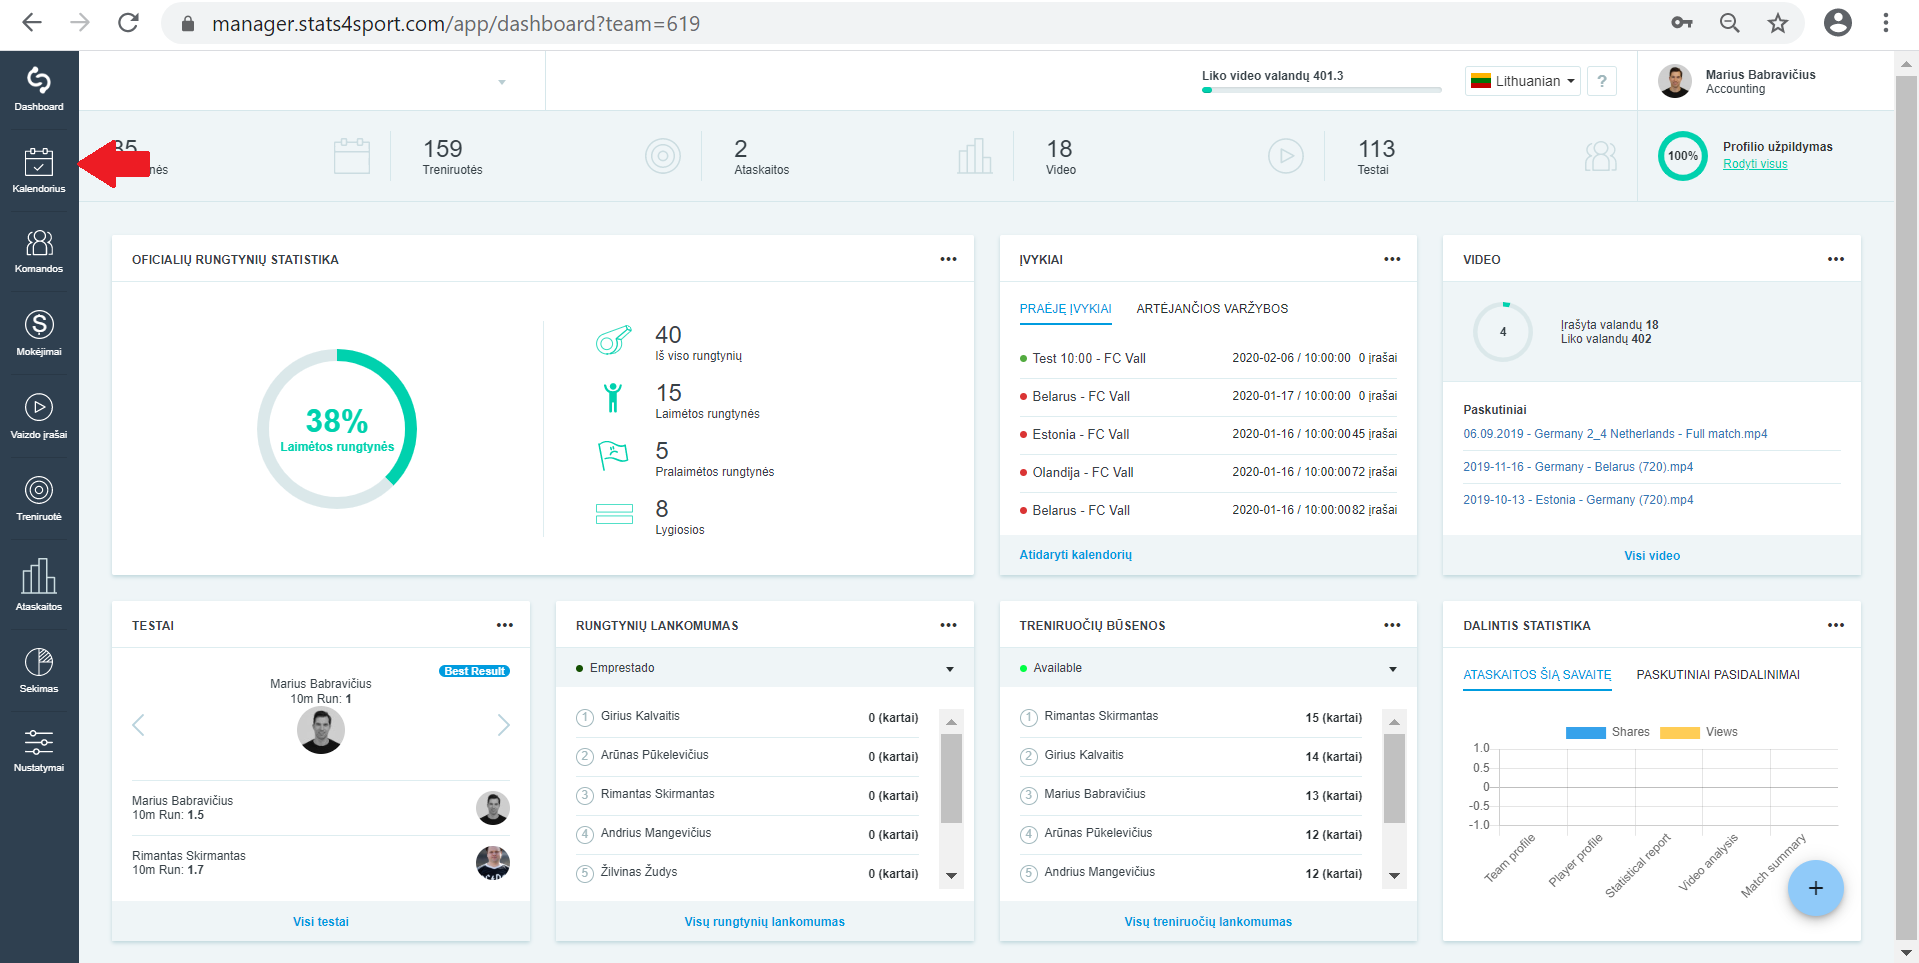The height and width of the screenshot is (963, 1919).
Task: Expand the Available status dropdown
Action: pos(1208,668)
